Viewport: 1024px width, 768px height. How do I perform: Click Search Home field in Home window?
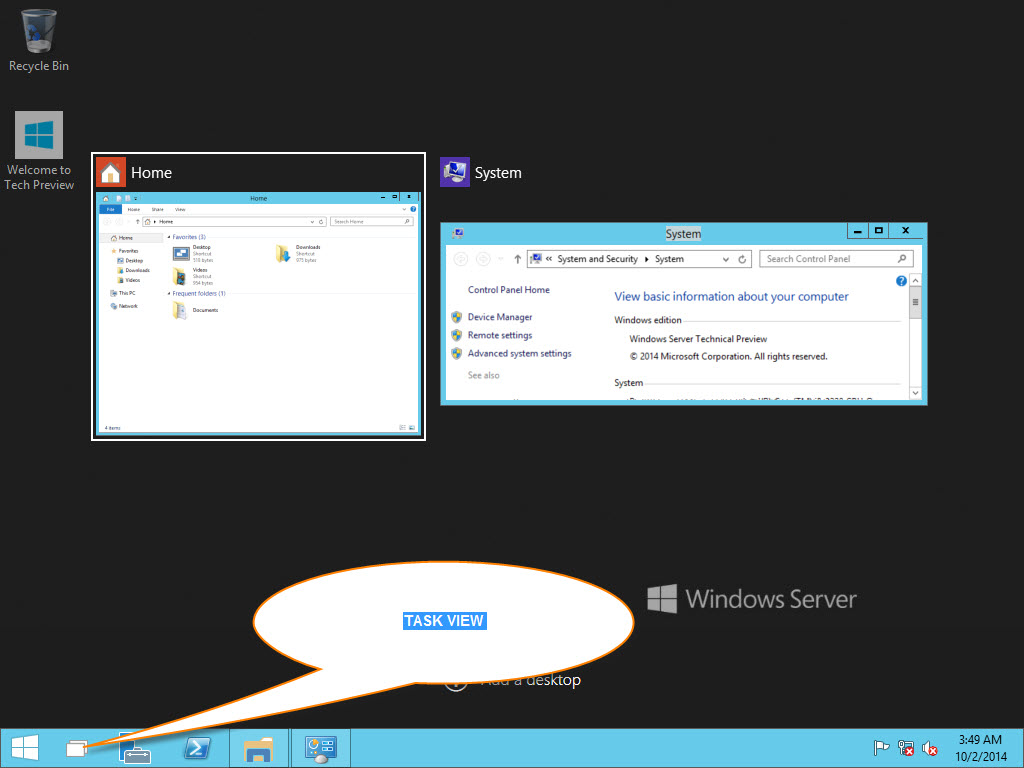(372, 221)
